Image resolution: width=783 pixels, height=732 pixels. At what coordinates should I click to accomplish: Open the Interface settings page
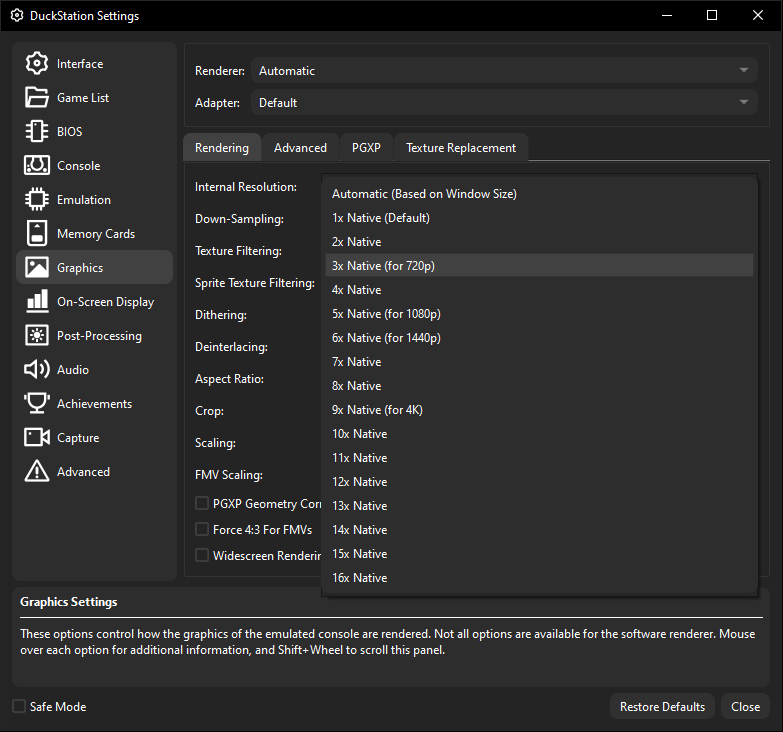click(x=94, y=63)
